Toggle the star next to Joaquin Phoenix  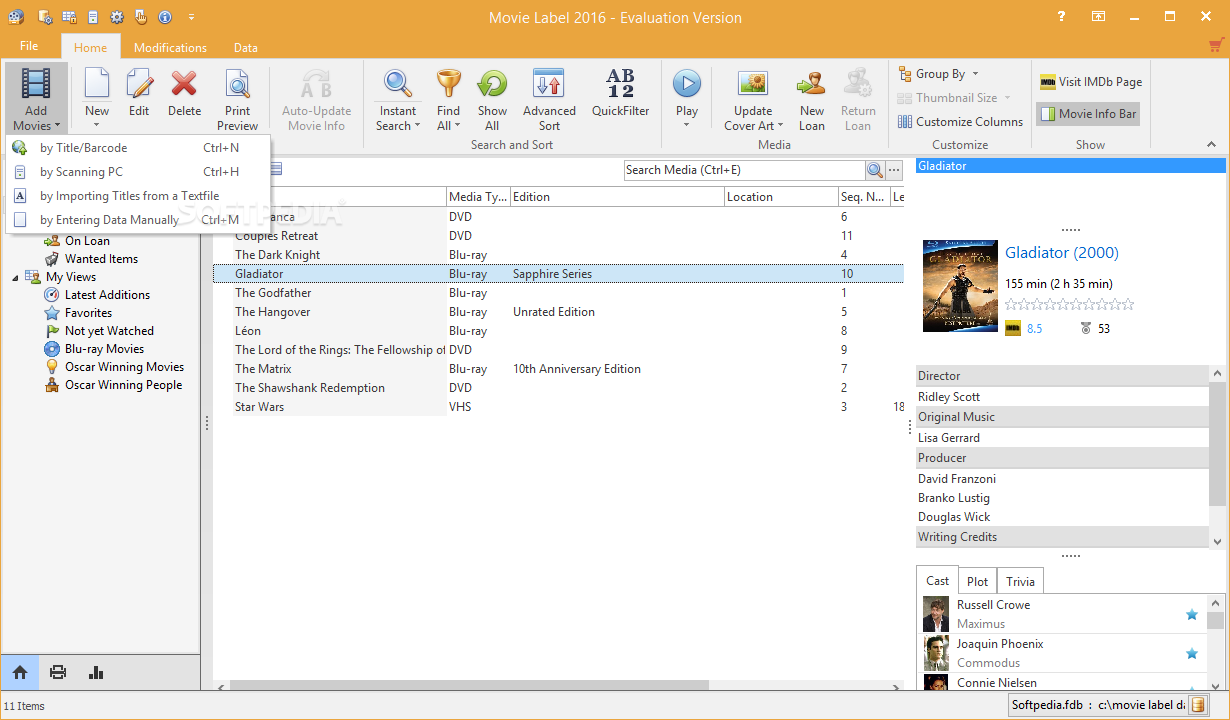tap(1192, 654)
